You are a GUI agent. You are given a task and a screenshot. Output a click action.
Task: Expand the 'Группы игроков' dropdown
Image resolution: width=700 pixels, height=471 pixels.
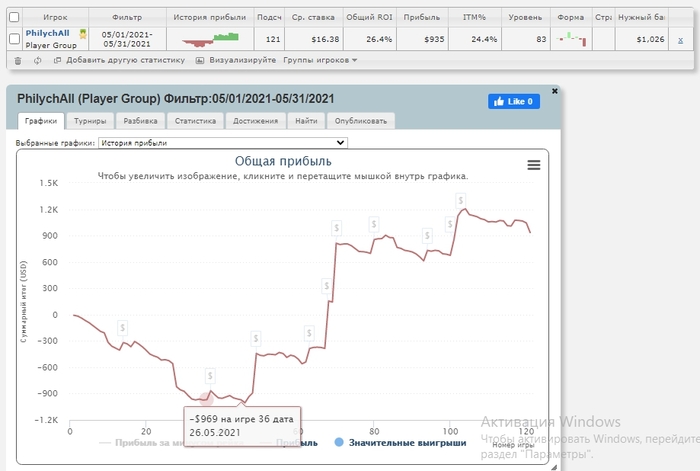[320, 60]
